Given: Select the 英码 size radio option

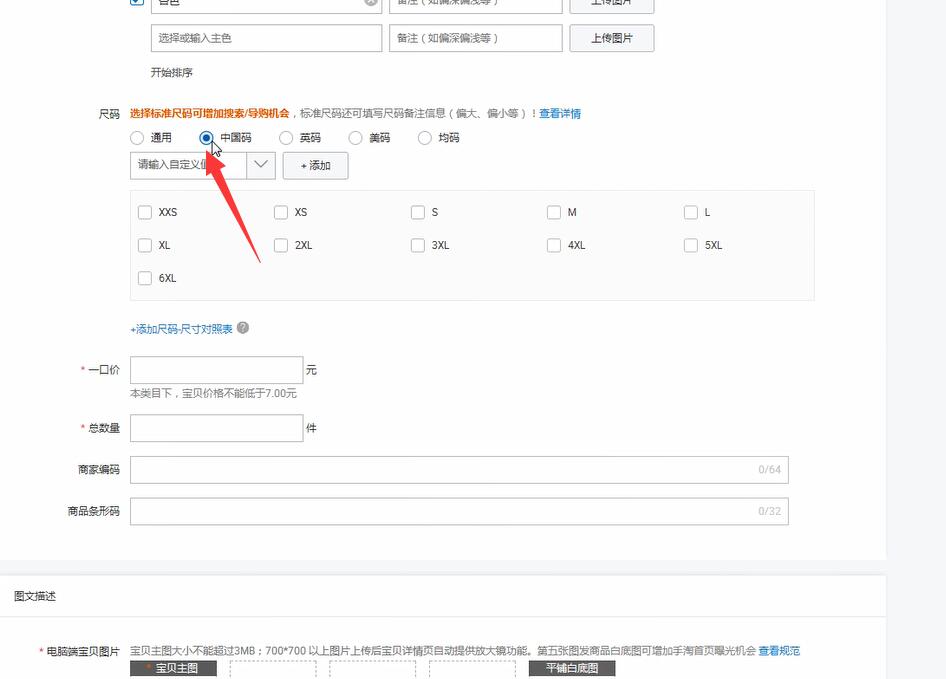Looking at the screenshot, I should click(x=286, y=138).
